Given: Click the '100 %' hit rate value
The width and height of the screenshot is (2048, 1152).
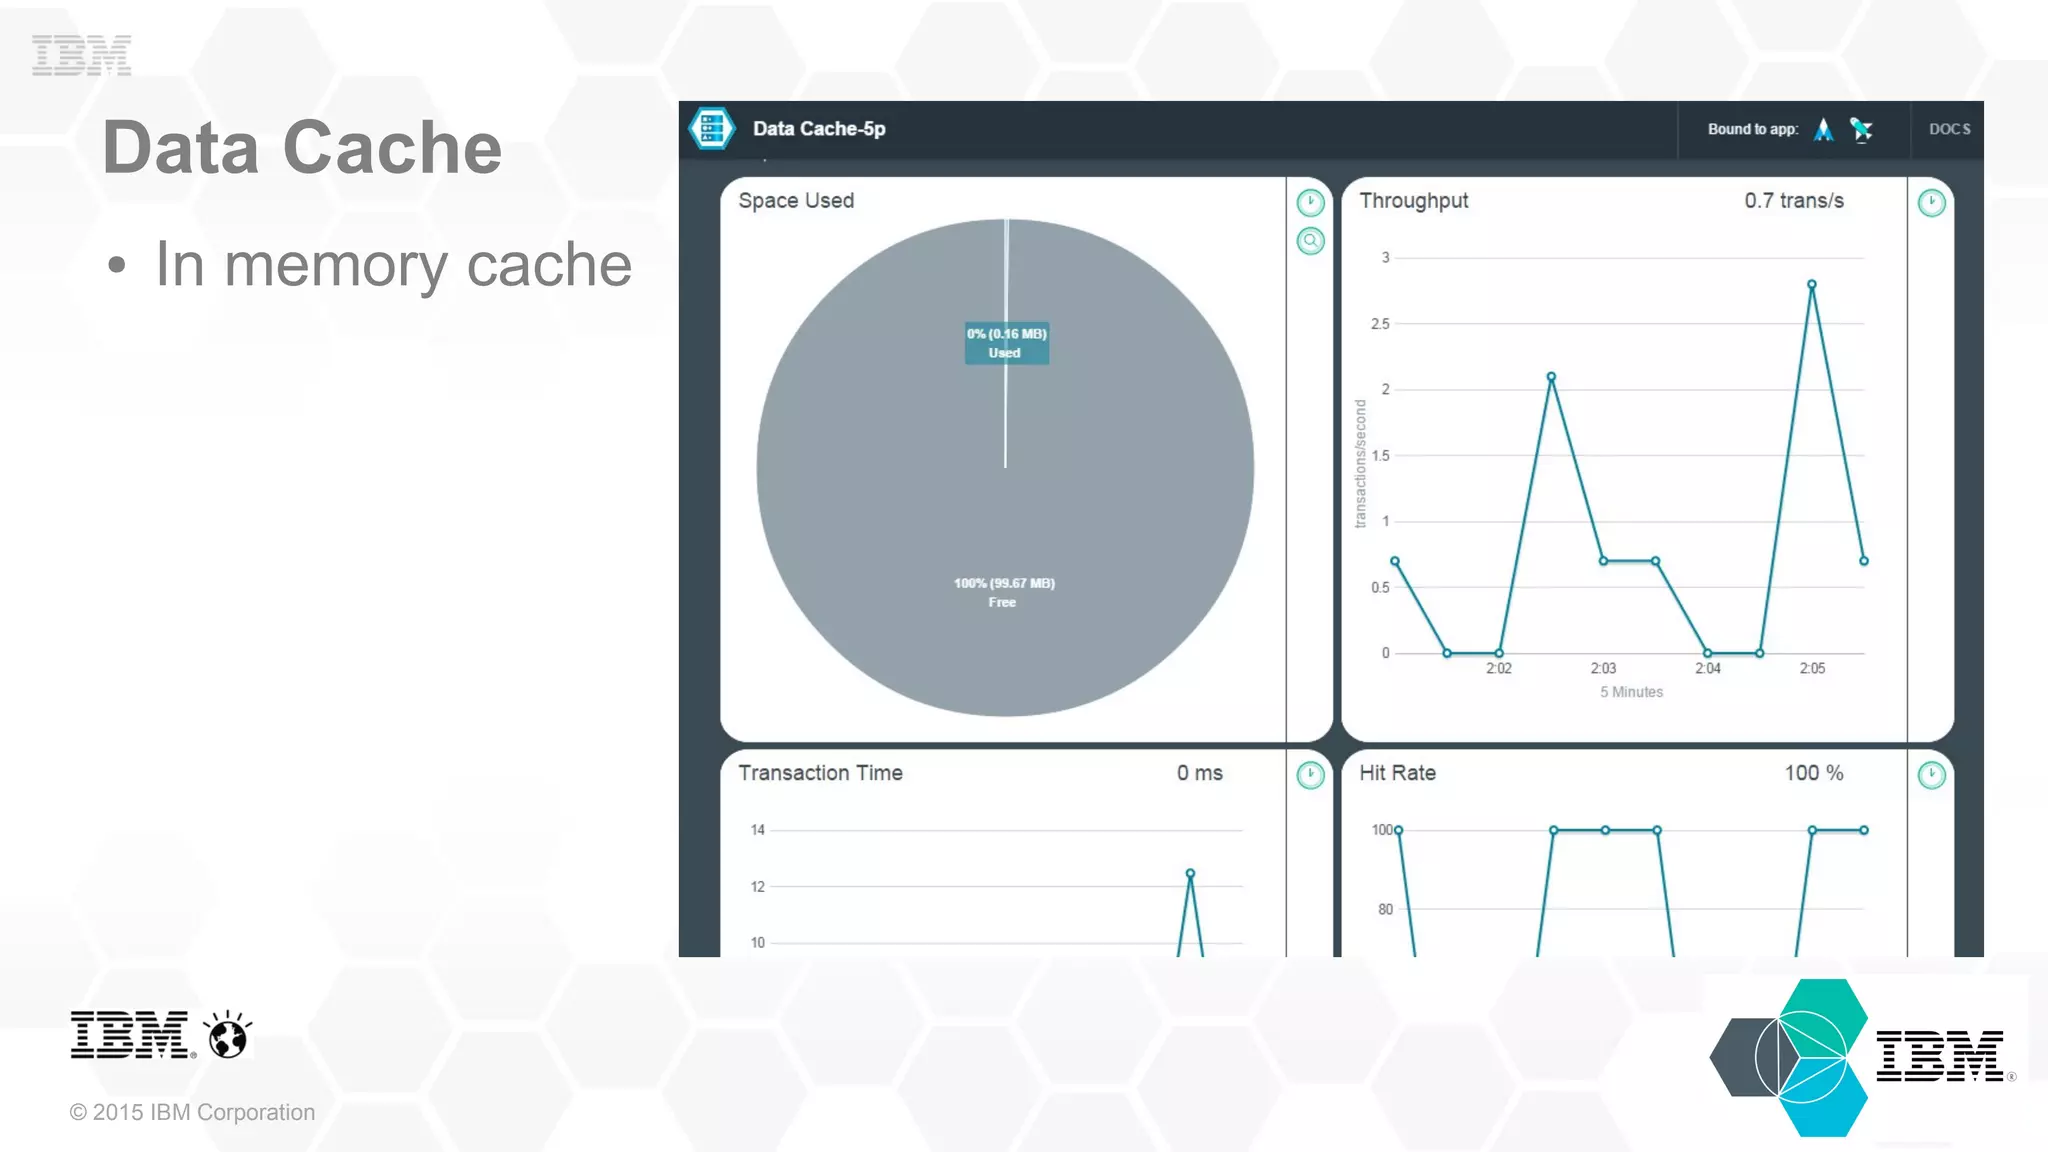Looking at the screenshot, I should pos(1814,773).
